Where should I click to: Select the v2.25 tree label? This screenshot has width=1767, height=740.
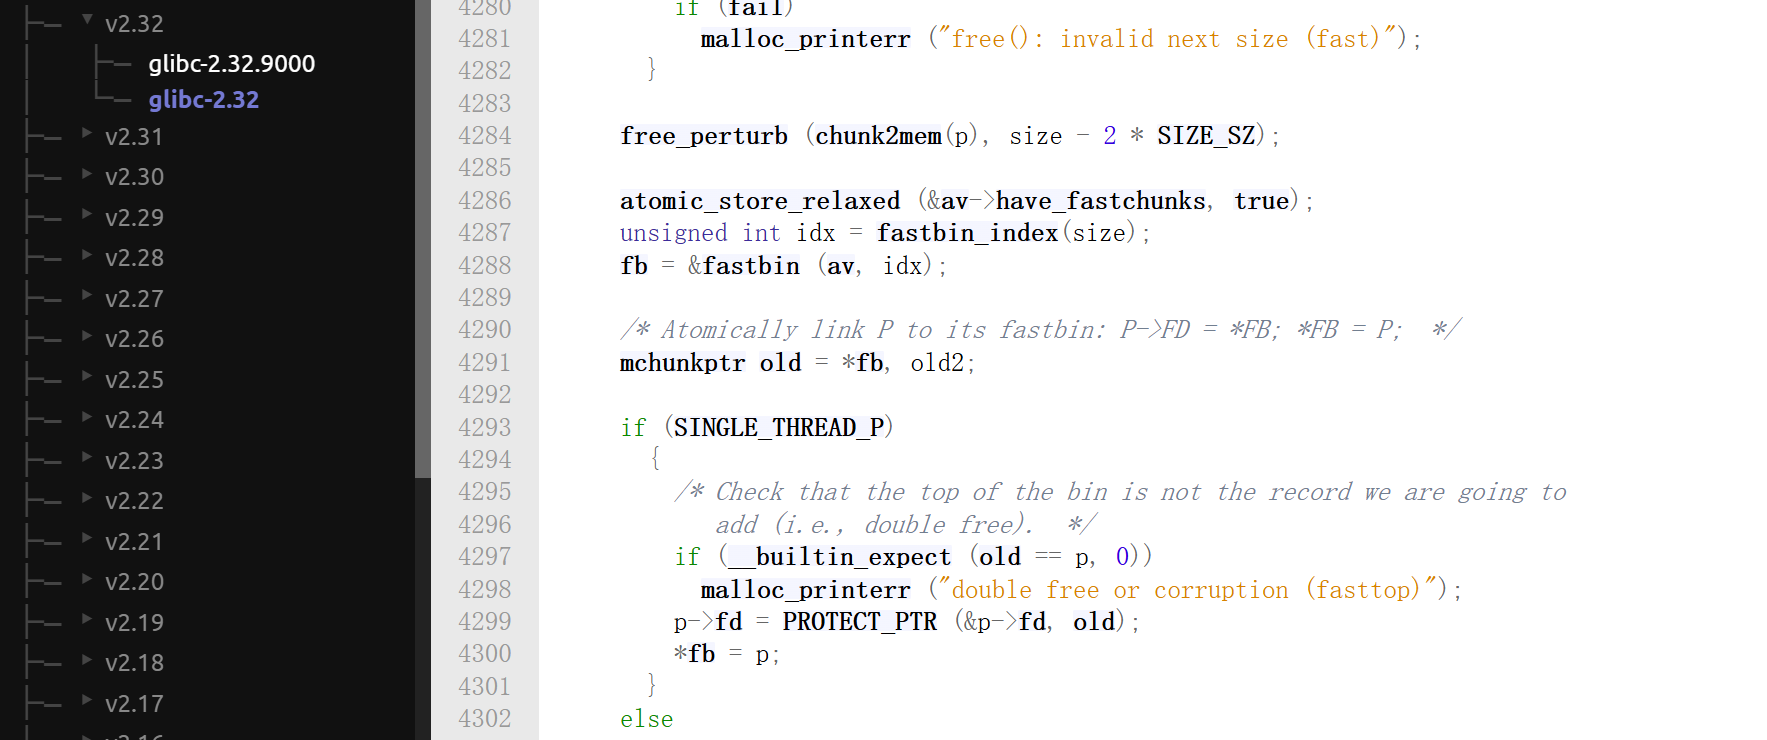pyautogui.click(x=134, y=380)
